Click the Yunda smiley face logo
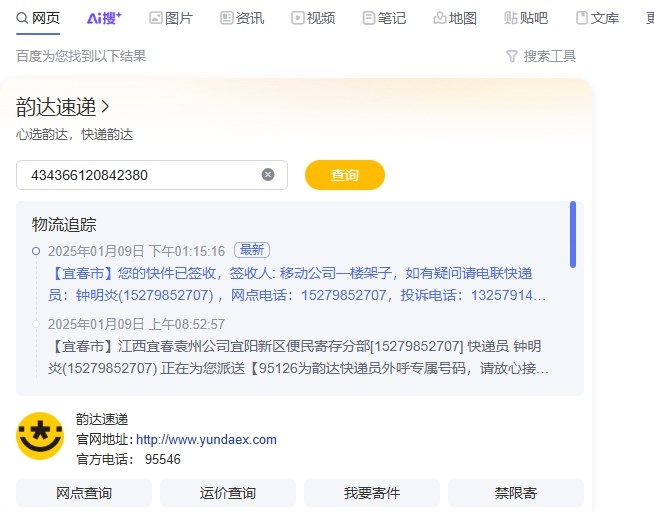Screen dimensions: 654x511 tap(40, 436)
